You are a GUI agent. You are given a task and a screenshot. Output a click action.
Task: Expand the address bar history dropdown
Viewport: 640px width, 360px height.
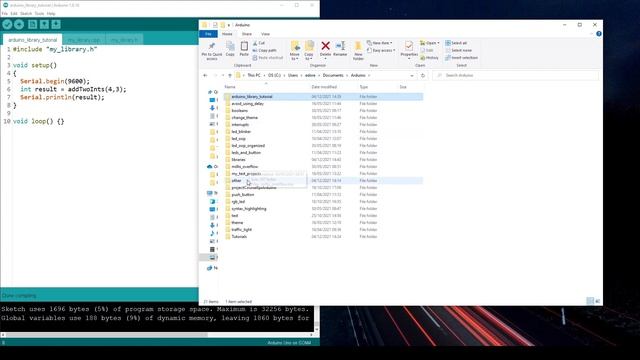point(412,76)
